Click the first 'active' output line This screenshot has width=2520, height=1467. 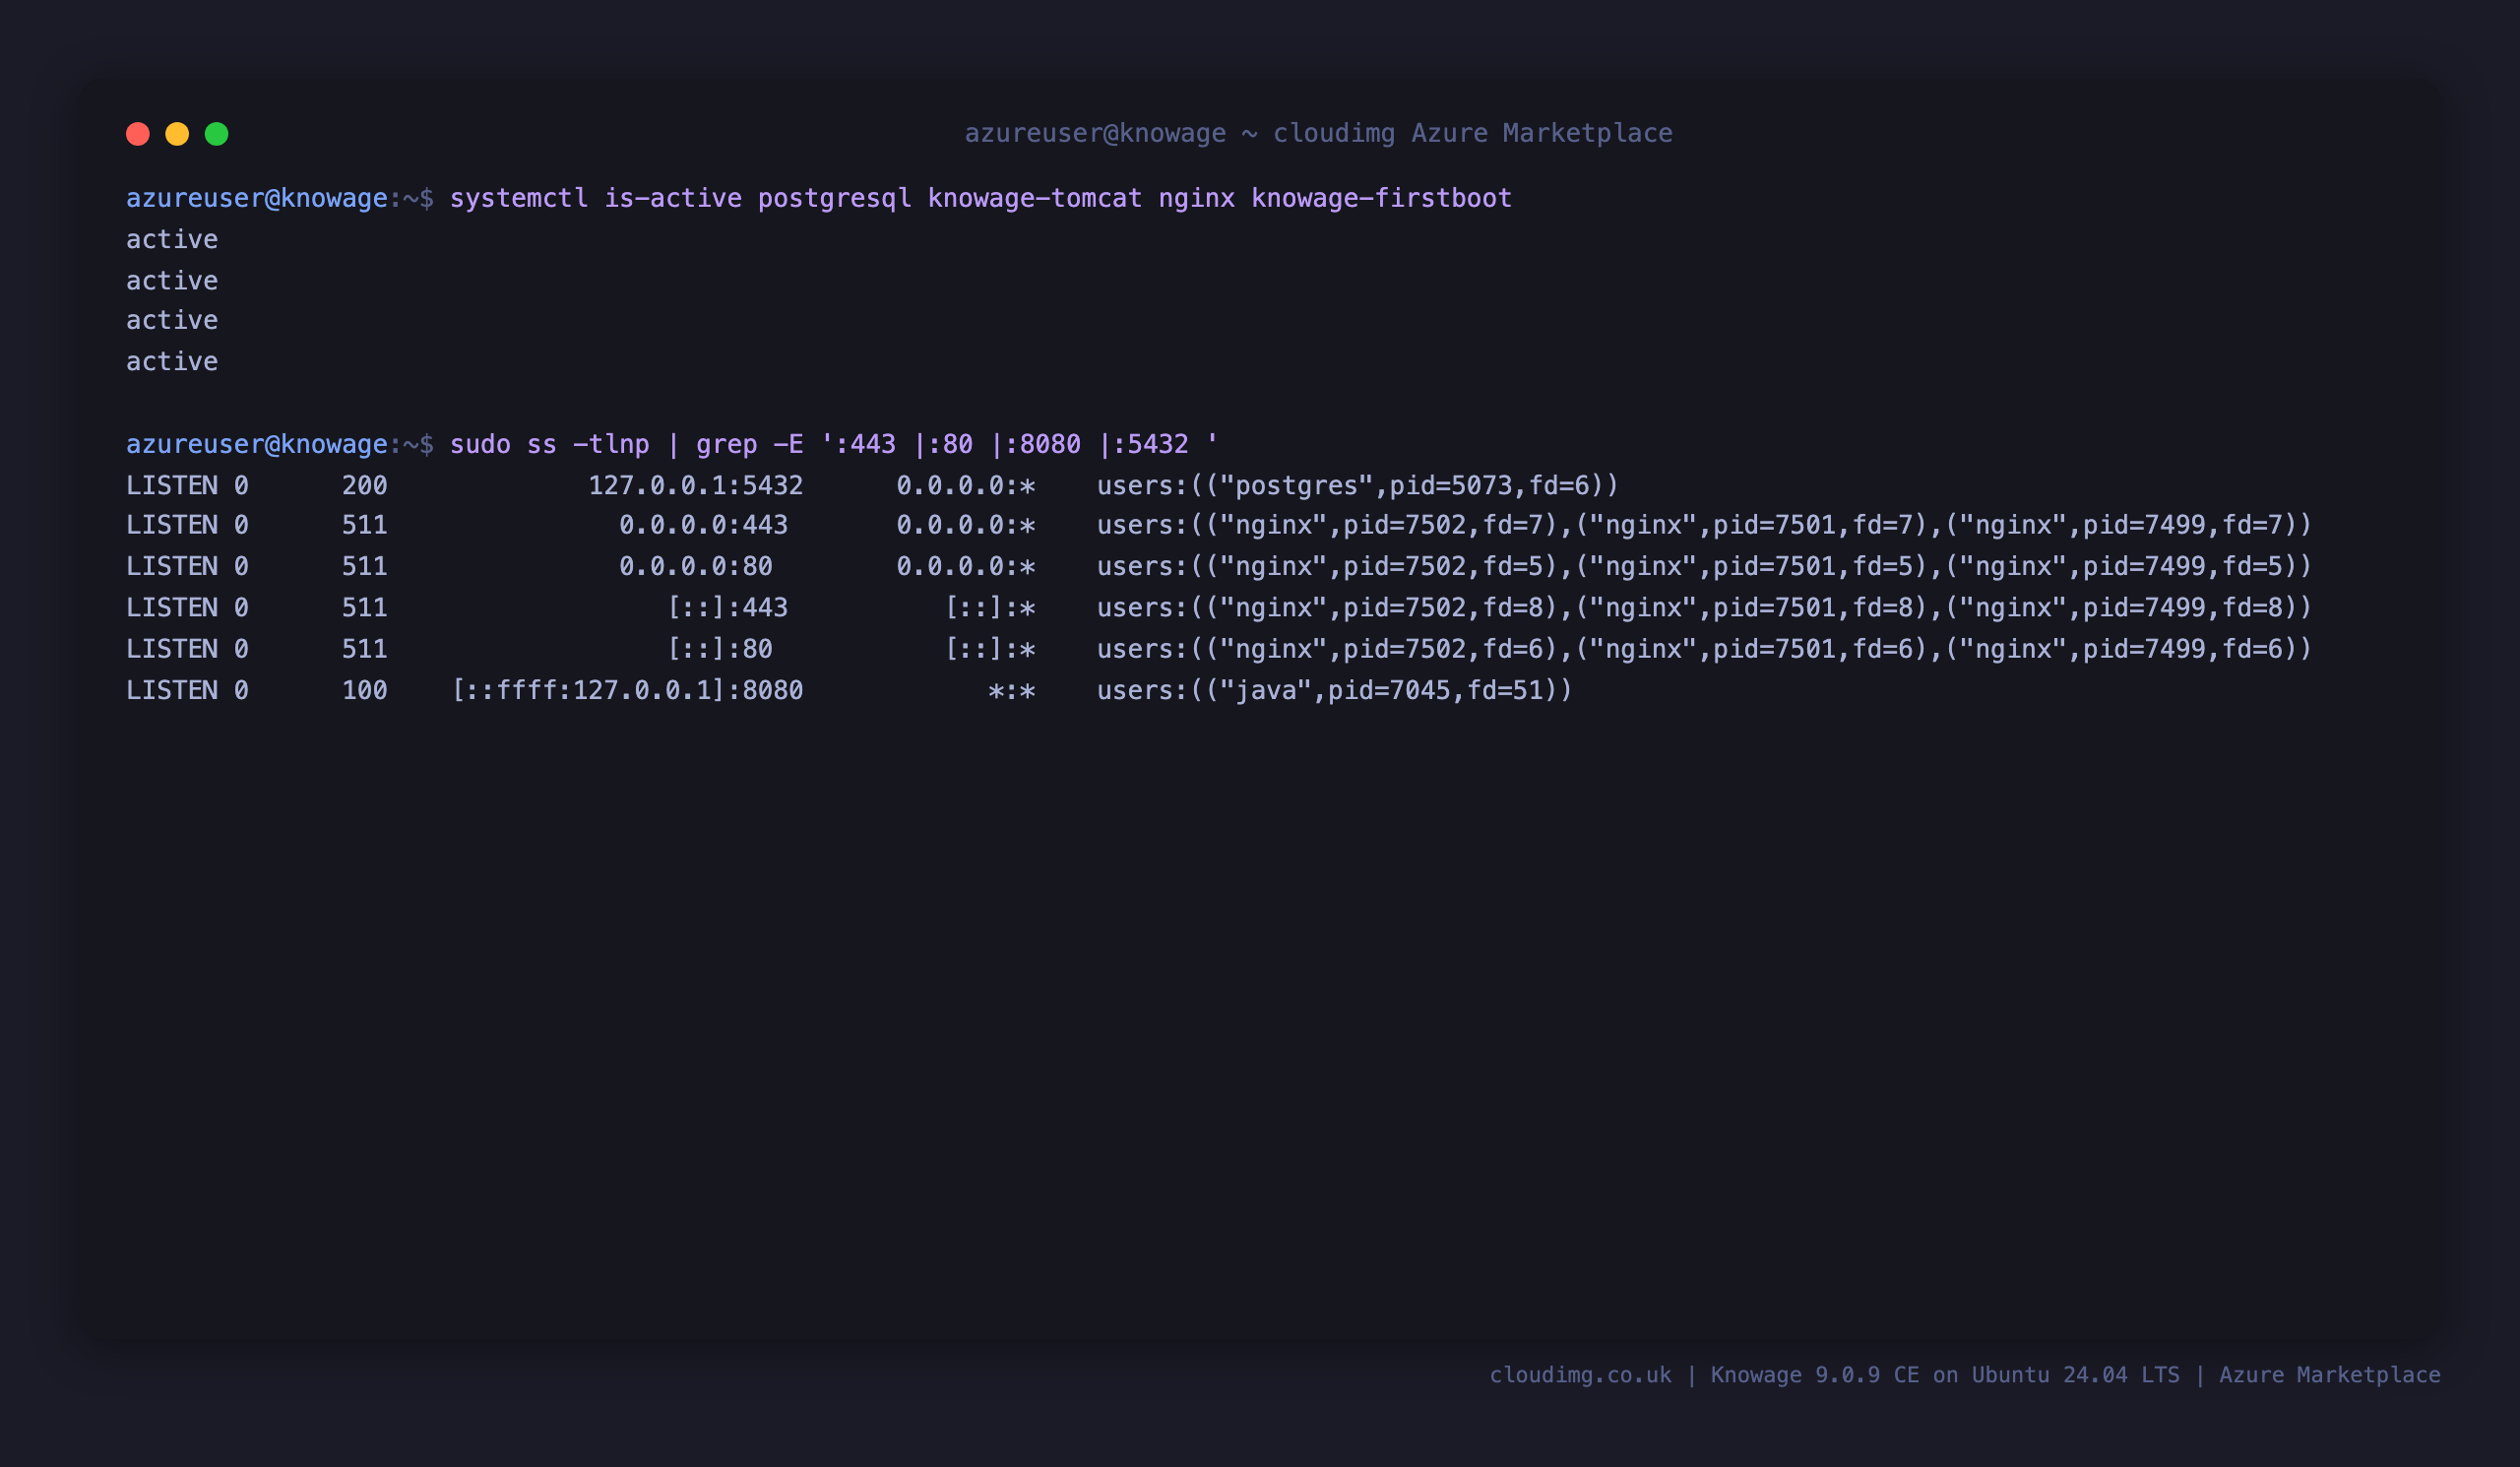click(x=172, y=239)
